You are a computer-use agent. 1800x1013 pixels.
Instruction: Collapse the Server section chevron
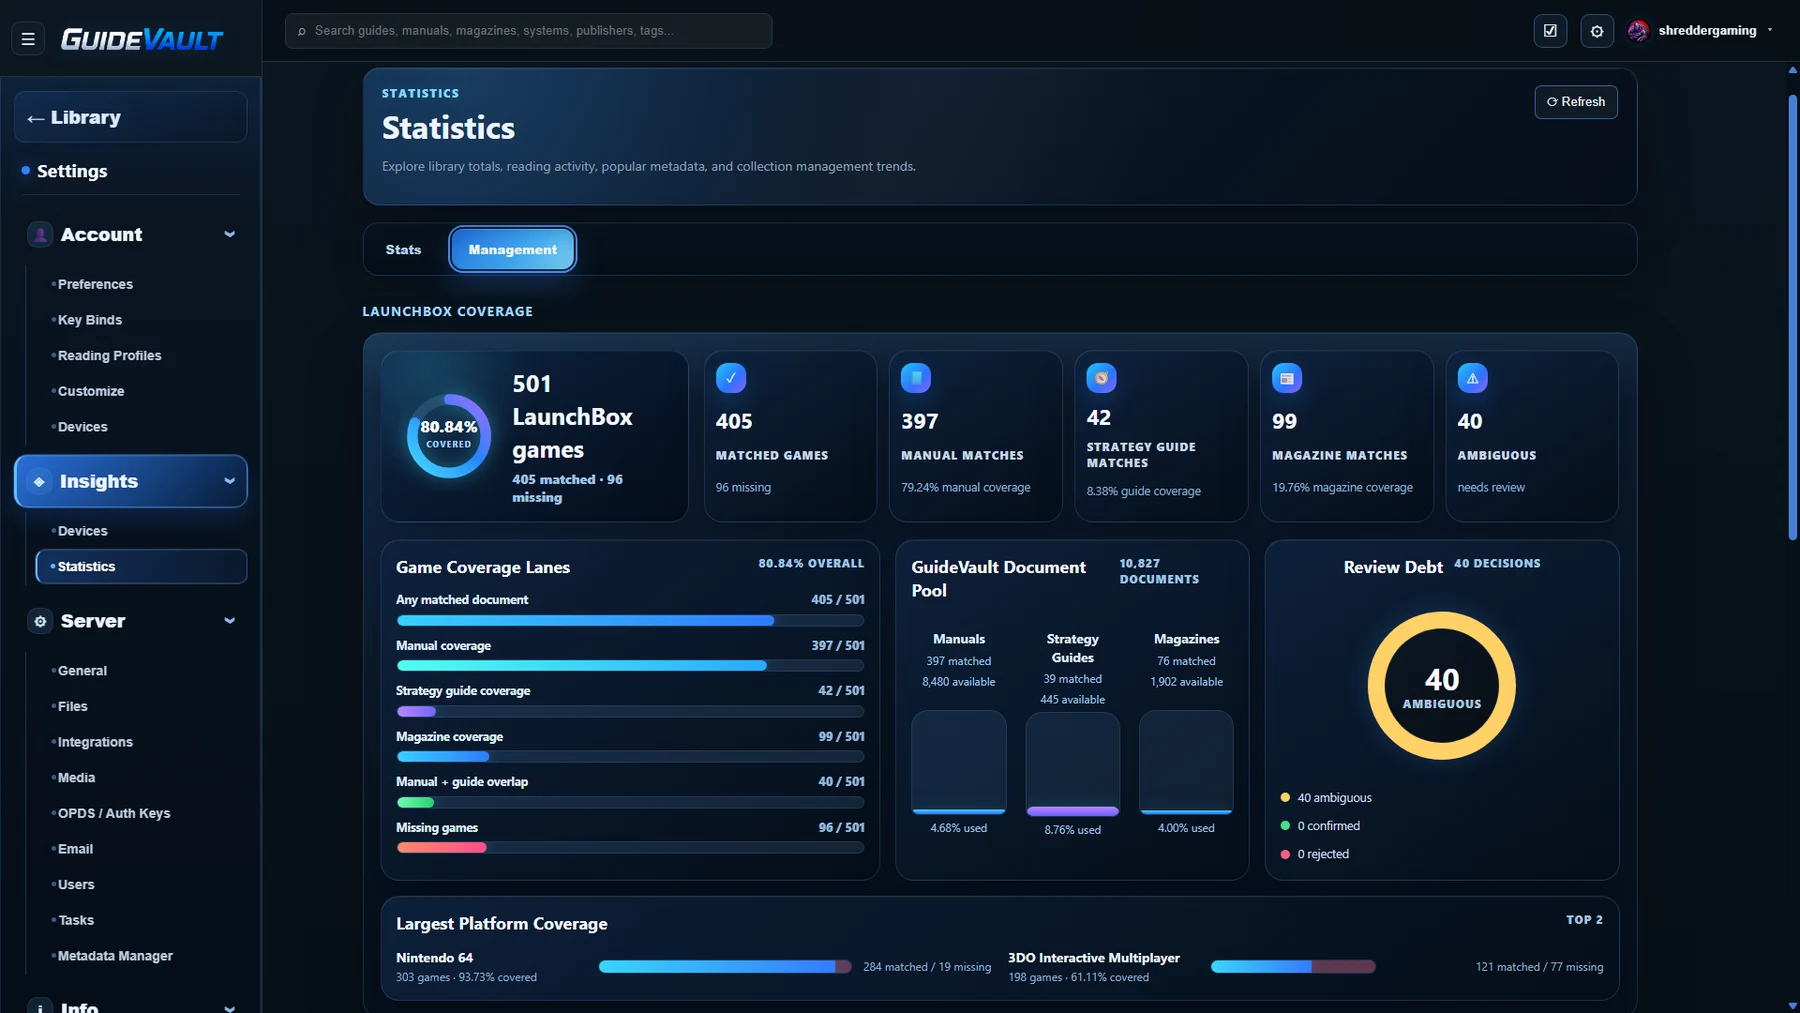pos(230,621)
